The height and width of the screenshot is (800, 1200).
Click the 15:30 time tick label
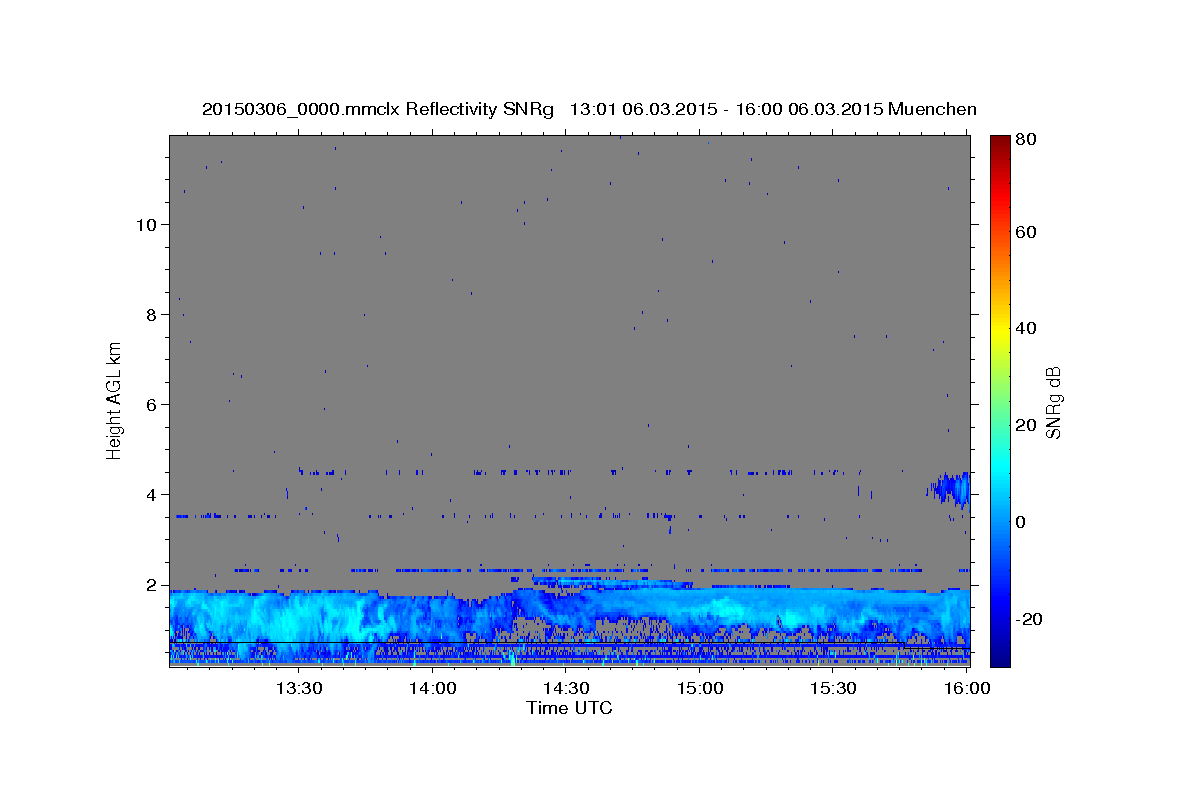[834, 688]
